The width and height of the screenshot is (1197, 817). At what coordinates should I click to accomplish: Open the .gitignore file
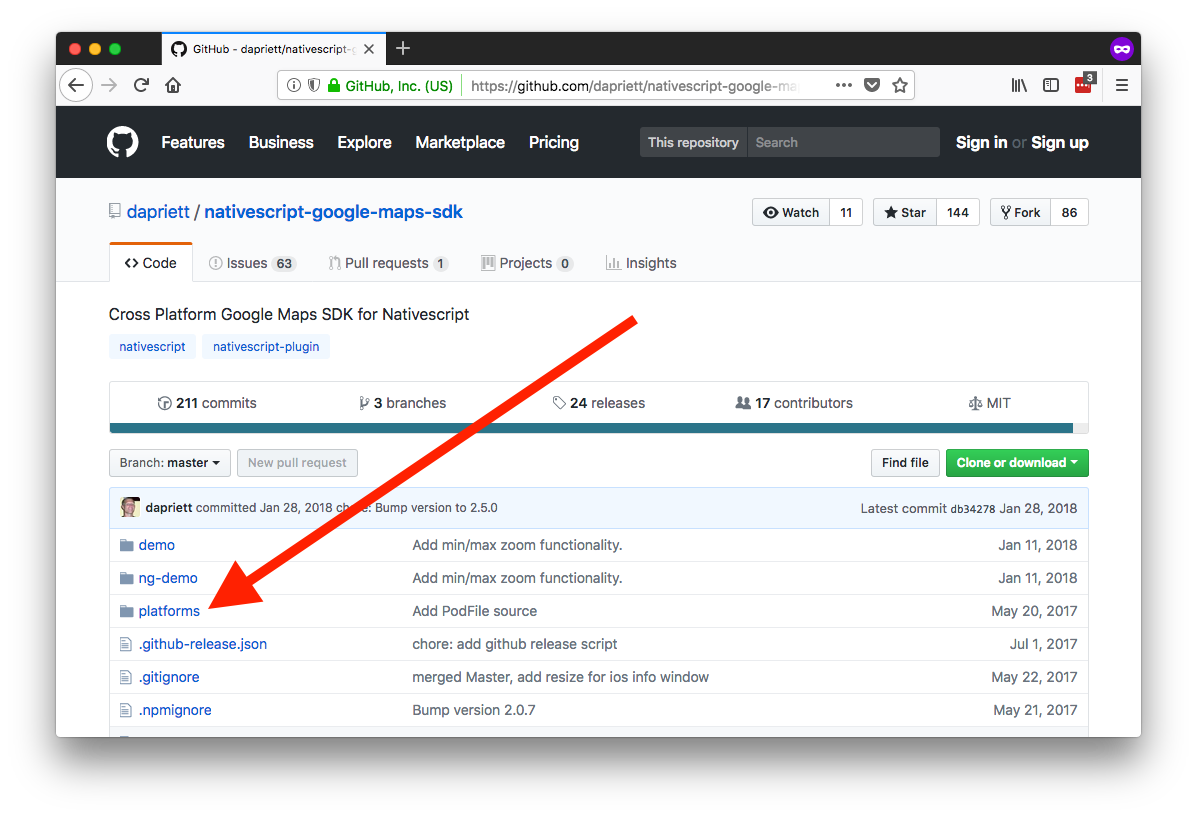(169, 677)
